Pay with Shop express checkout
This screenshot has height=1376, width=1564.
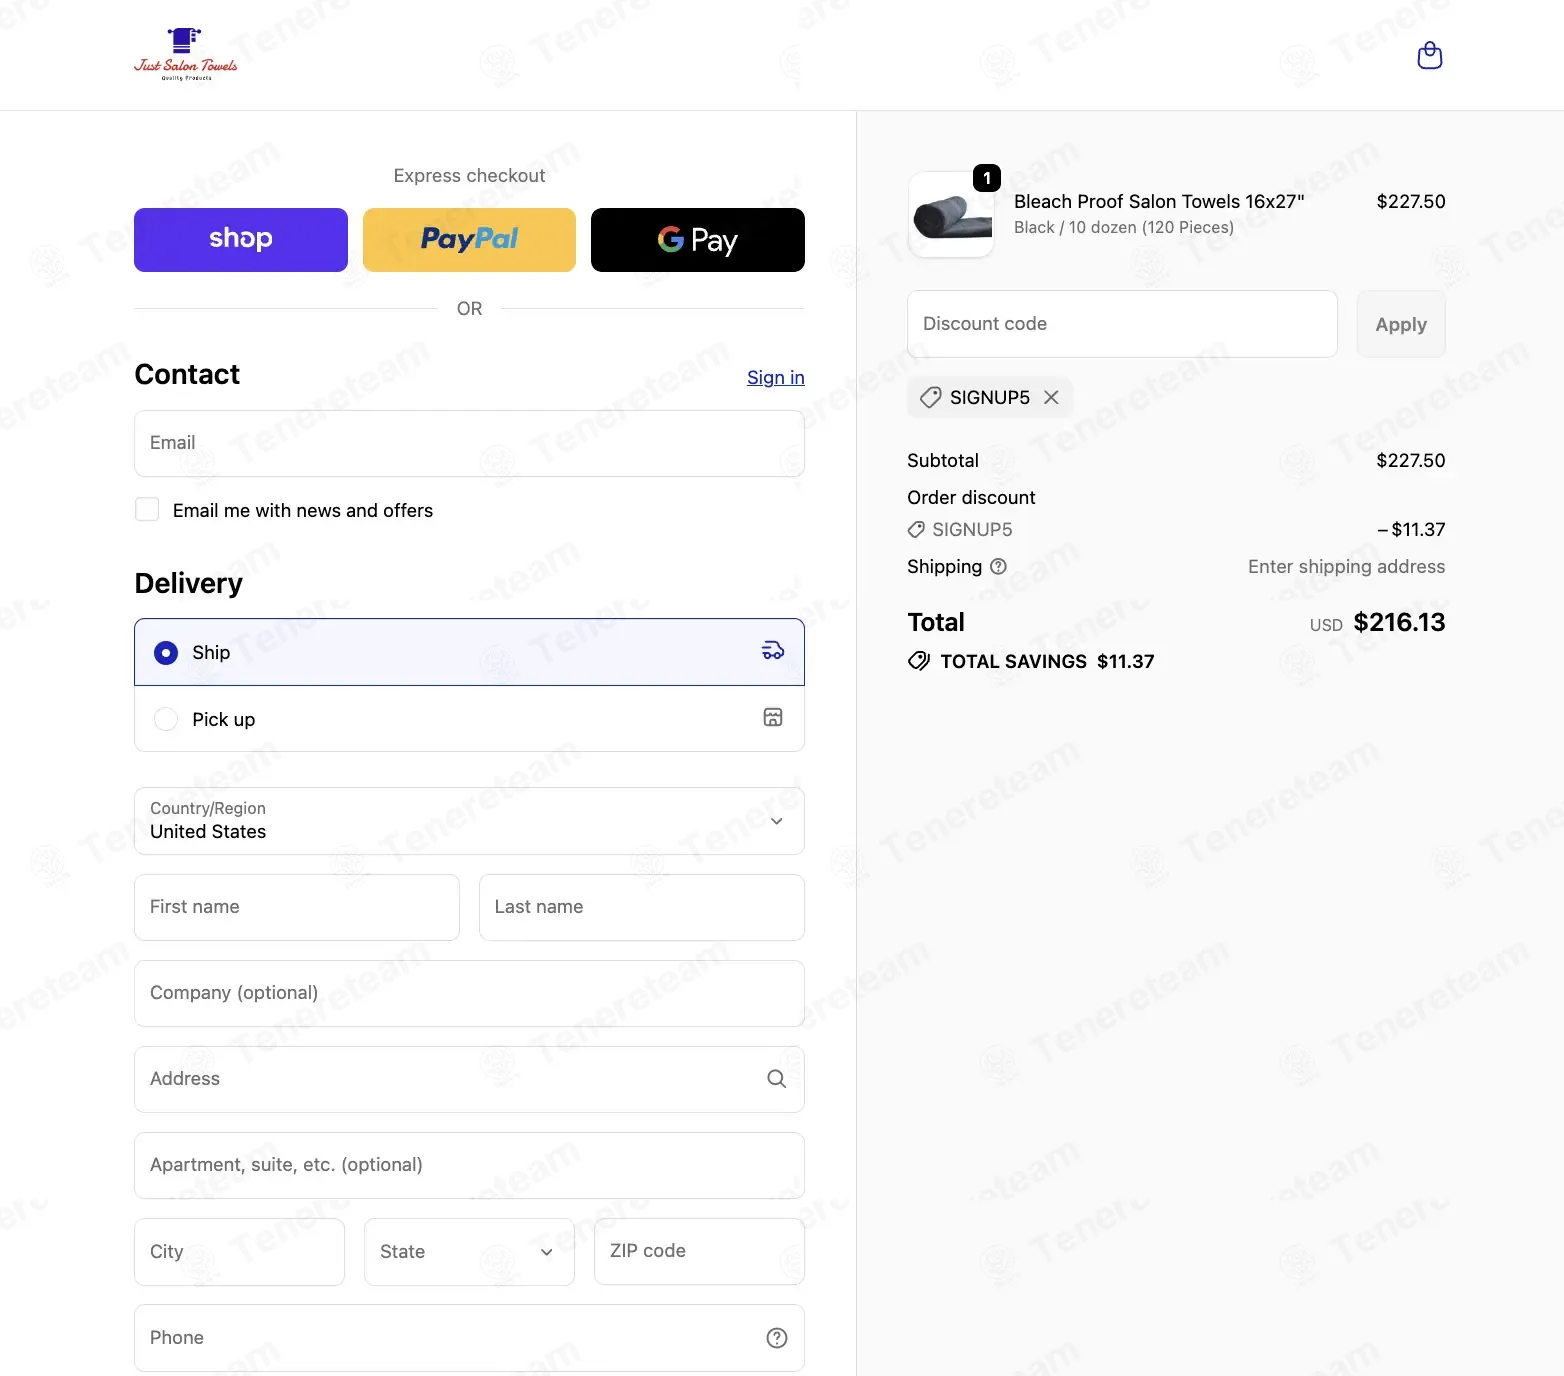pos(241,240)
